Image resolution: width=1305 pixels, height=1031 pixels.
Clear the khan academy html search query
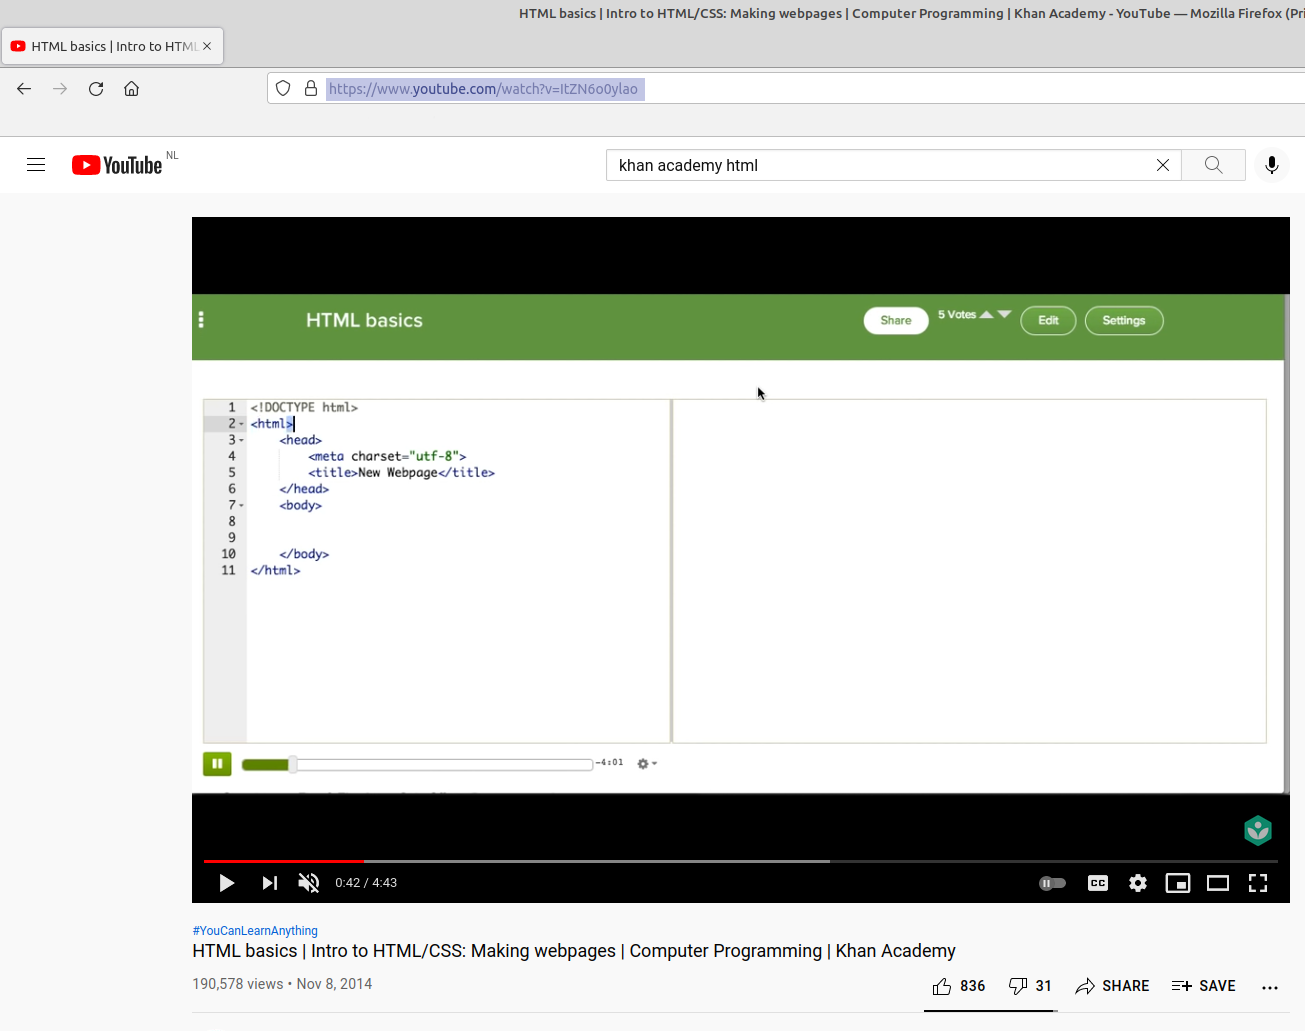pyautogui.click(x=1162, y=165)
